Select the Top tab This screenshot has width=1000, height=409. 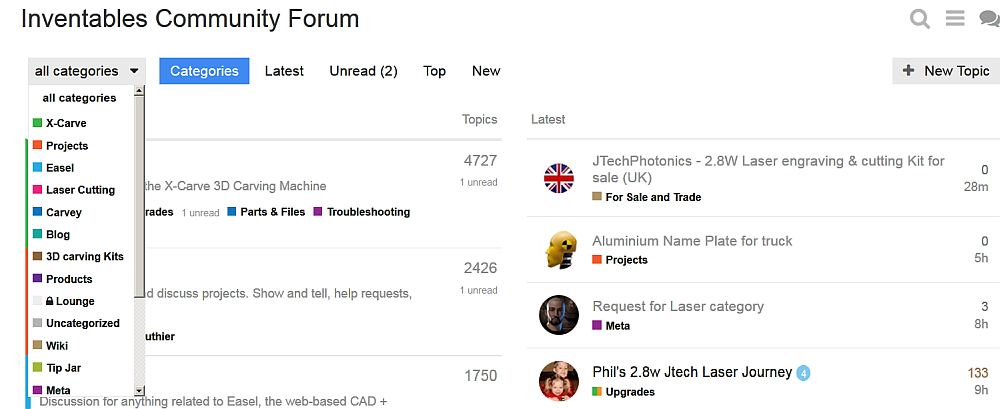click(434, 71)
